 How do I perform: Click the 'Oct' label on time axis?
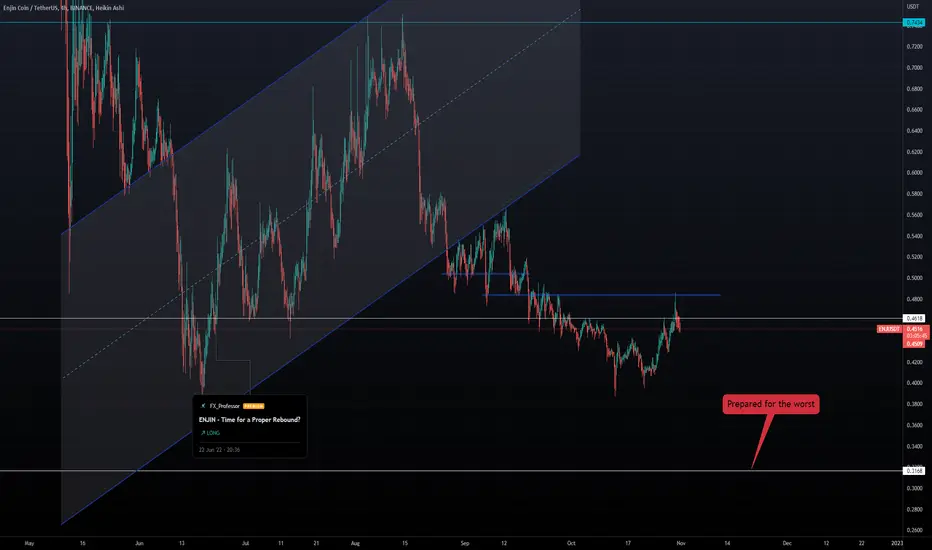(571, 543)
